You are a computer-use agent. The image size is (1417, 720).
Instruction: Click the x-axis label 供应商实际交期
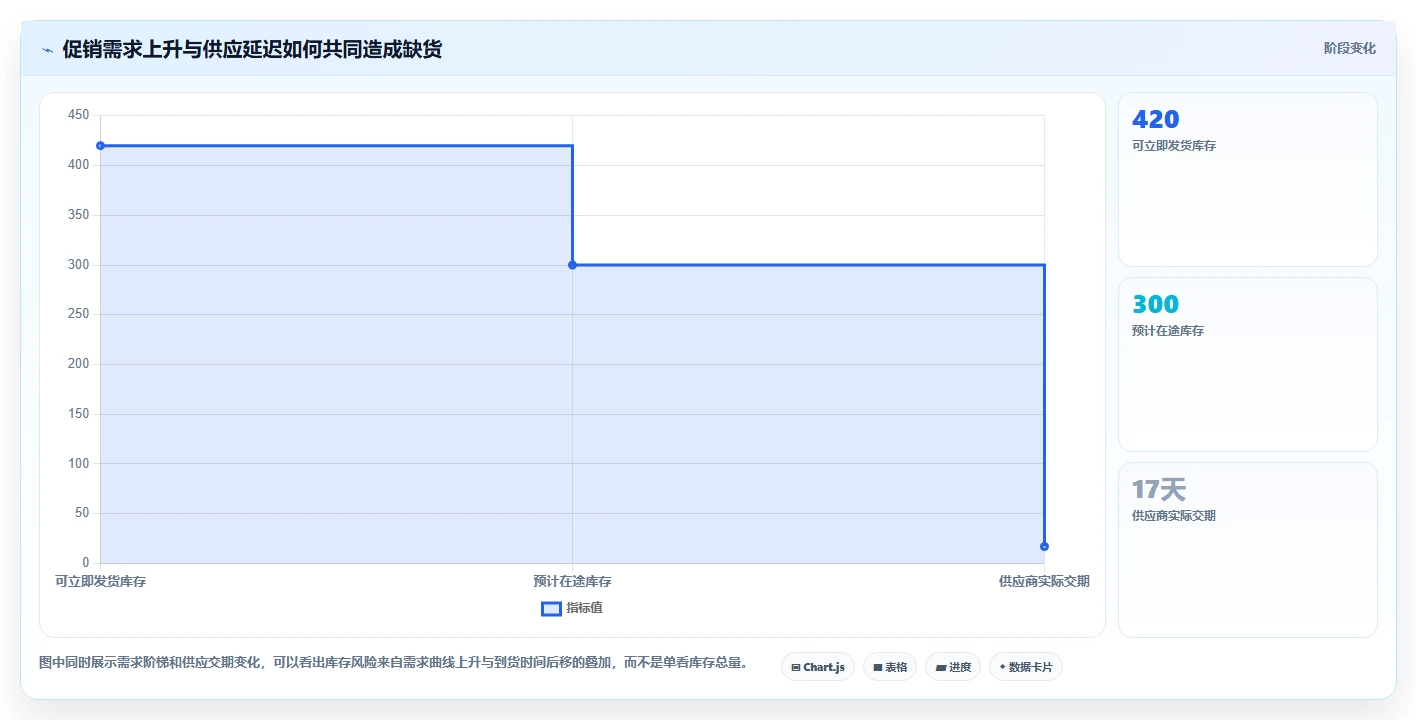tap(1044, 581)
